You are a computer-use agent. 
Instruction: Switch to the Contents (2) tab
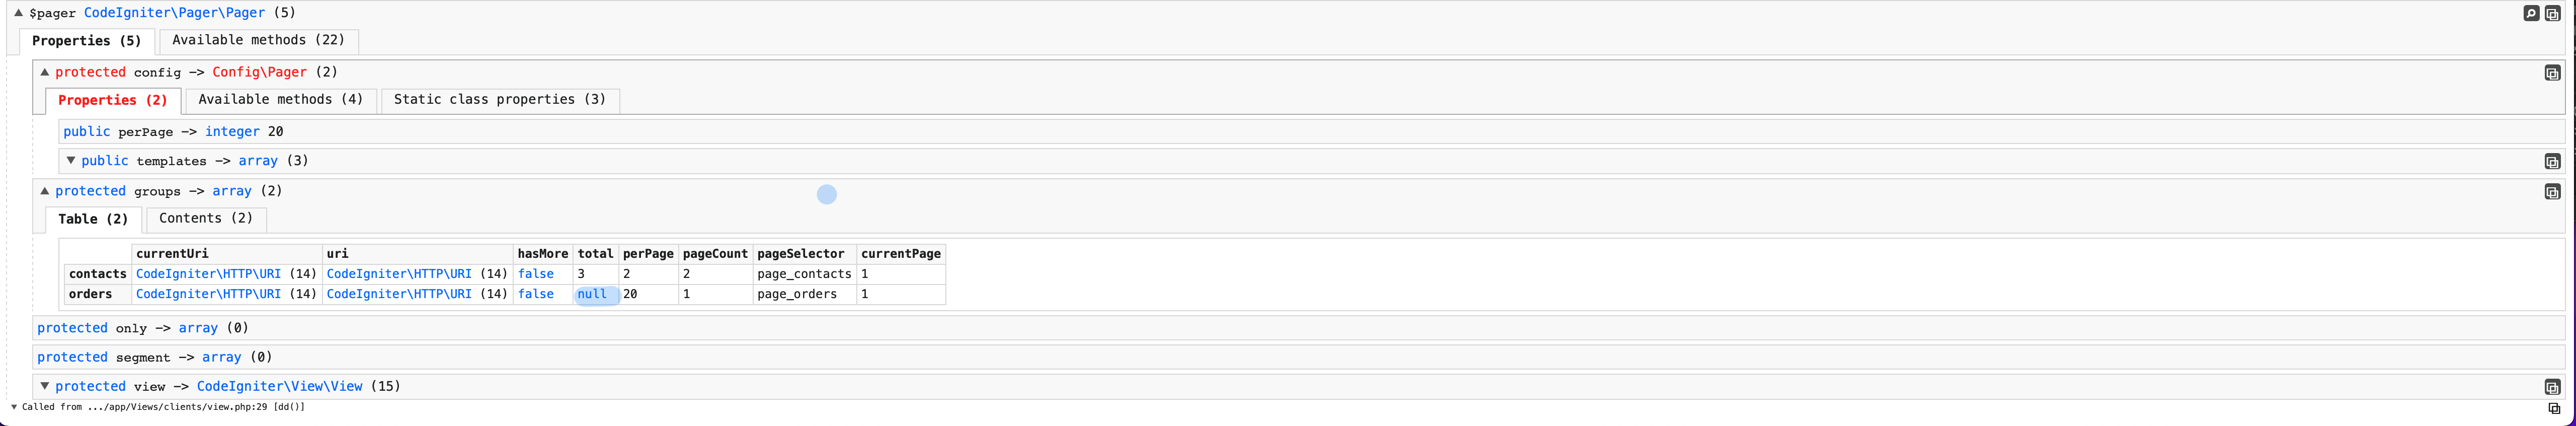click(205, 219)
